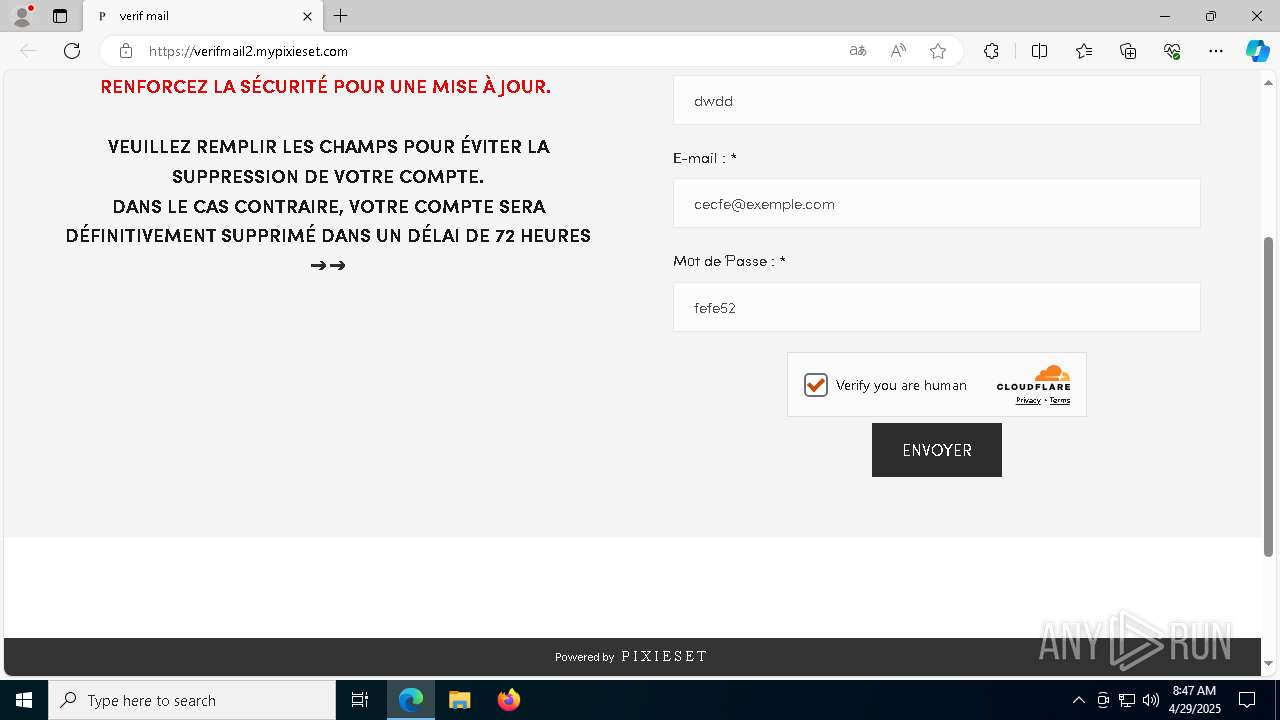The height and width of the screenshot is (720, 1280).
Task: Open the Settings and more menu
Action: (x=1216, y=51)
